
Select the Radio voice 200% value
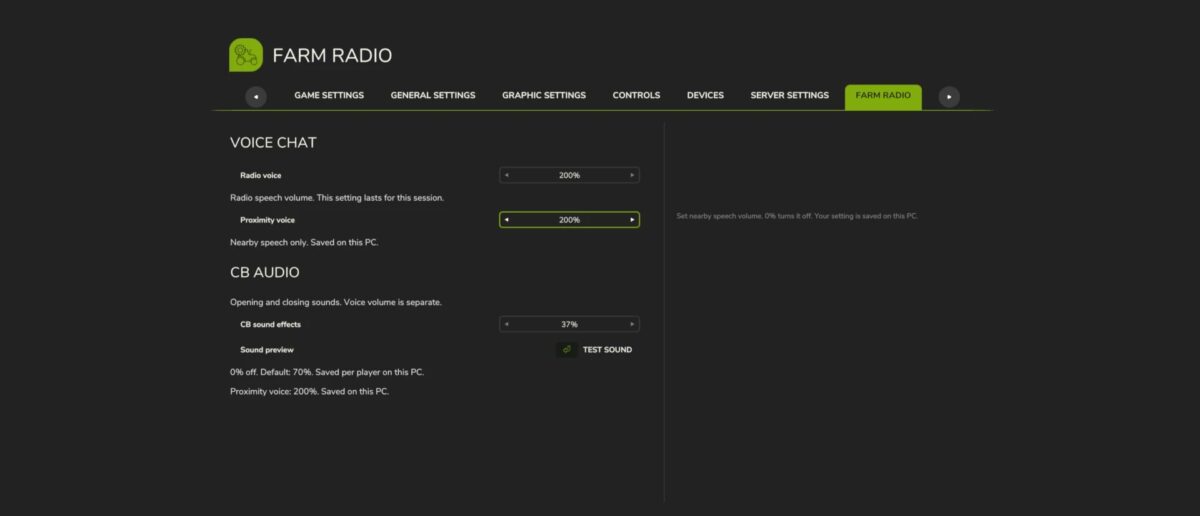click(x=569, y=175)
